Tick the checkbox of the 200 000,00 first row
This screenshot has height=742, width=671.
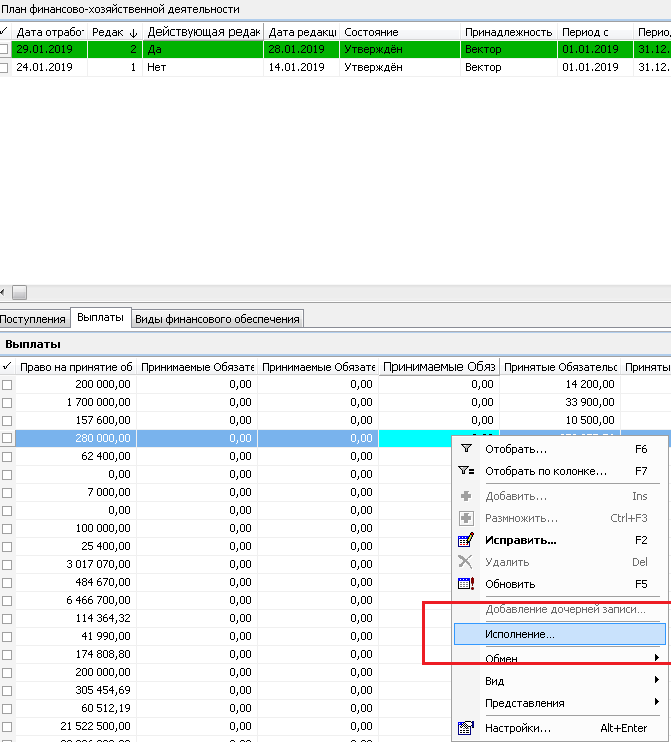[7, 384]
